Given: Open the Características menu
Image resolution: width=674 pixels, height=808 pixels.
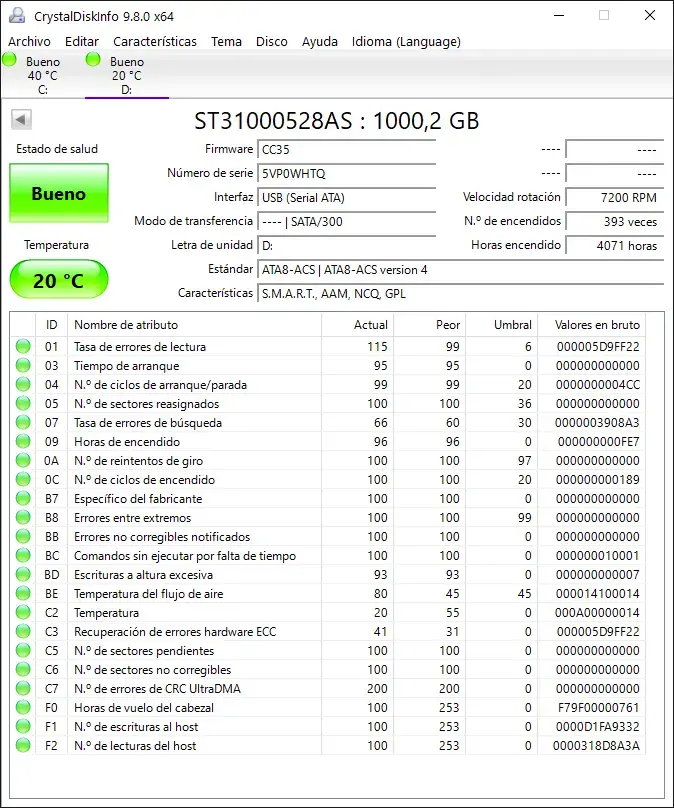Looking at the screenshot, I should click(x=155, y=42).
